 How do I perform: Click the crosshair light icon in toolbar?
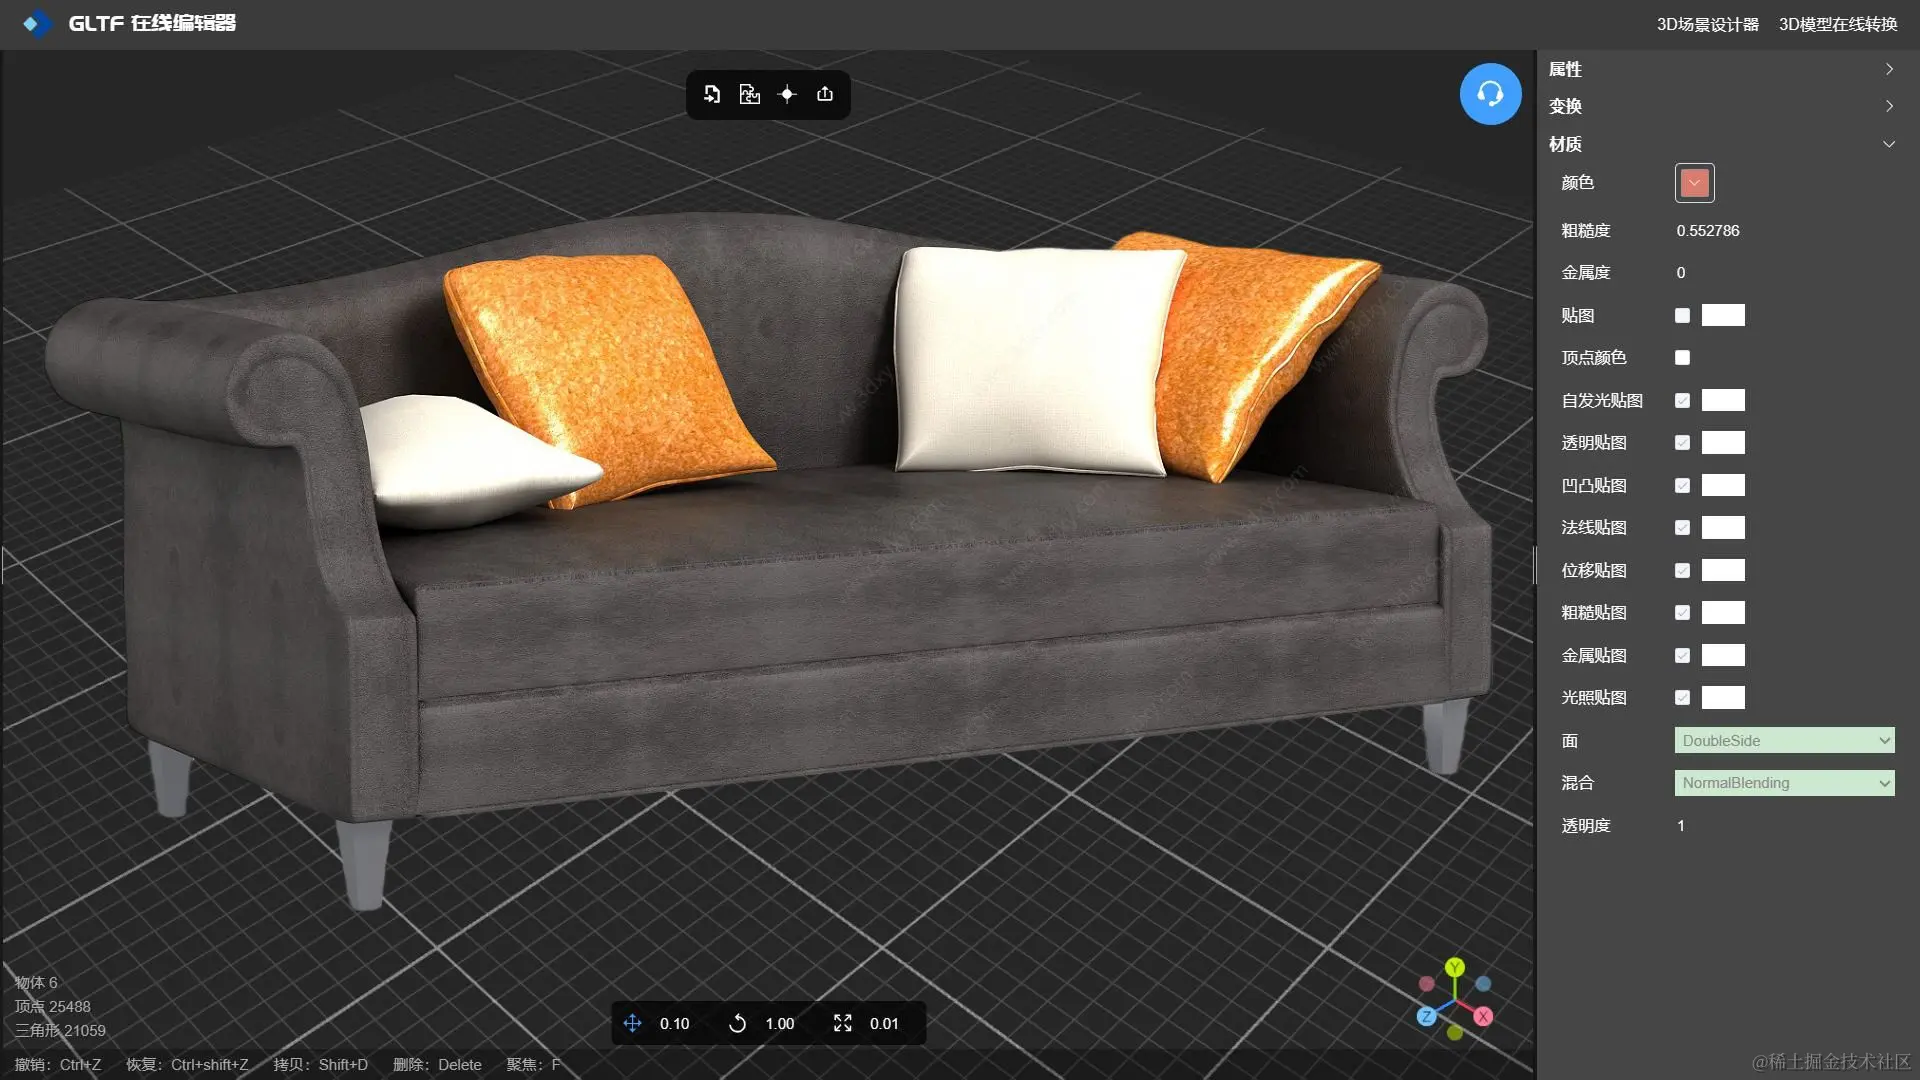(x=787, y=94)
